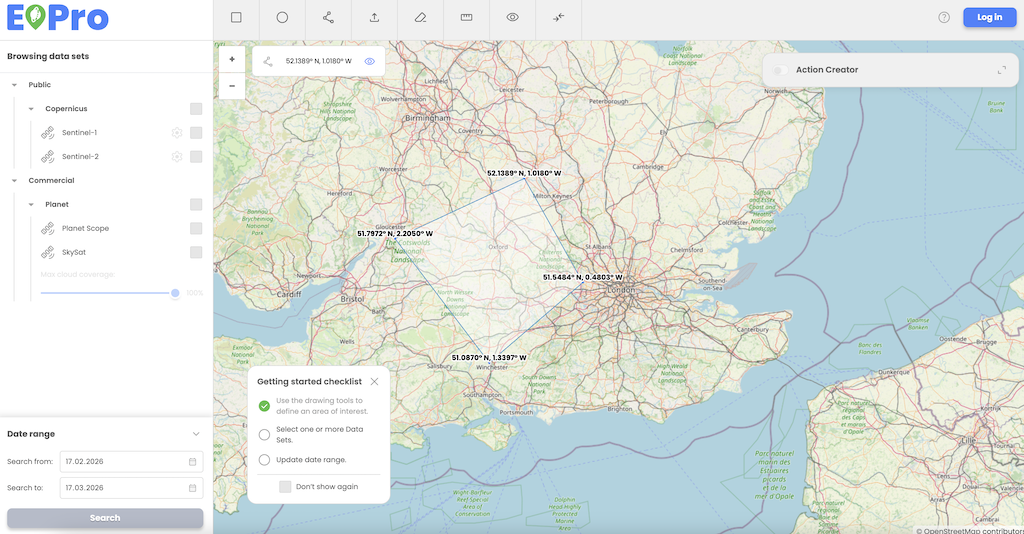
Task: Check the Copernicus checkbox
Action: [x=196, y=109]
